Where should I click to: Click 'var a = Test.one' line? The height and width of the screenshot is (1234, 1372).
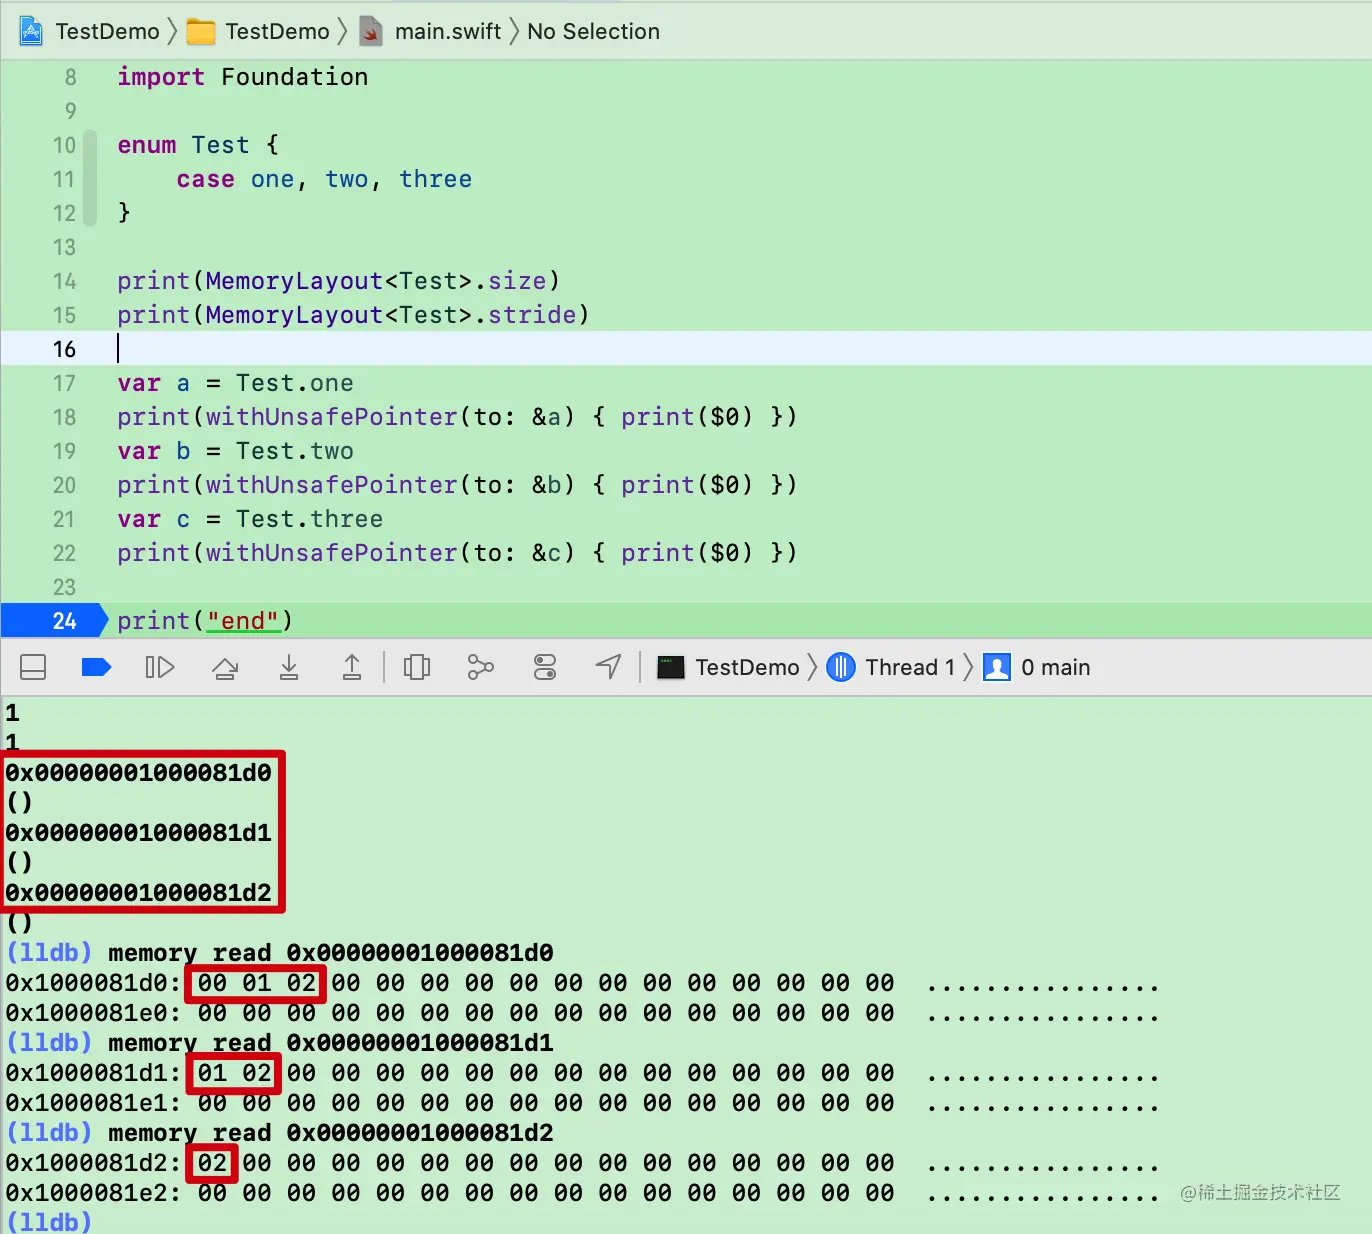[235, 383]
